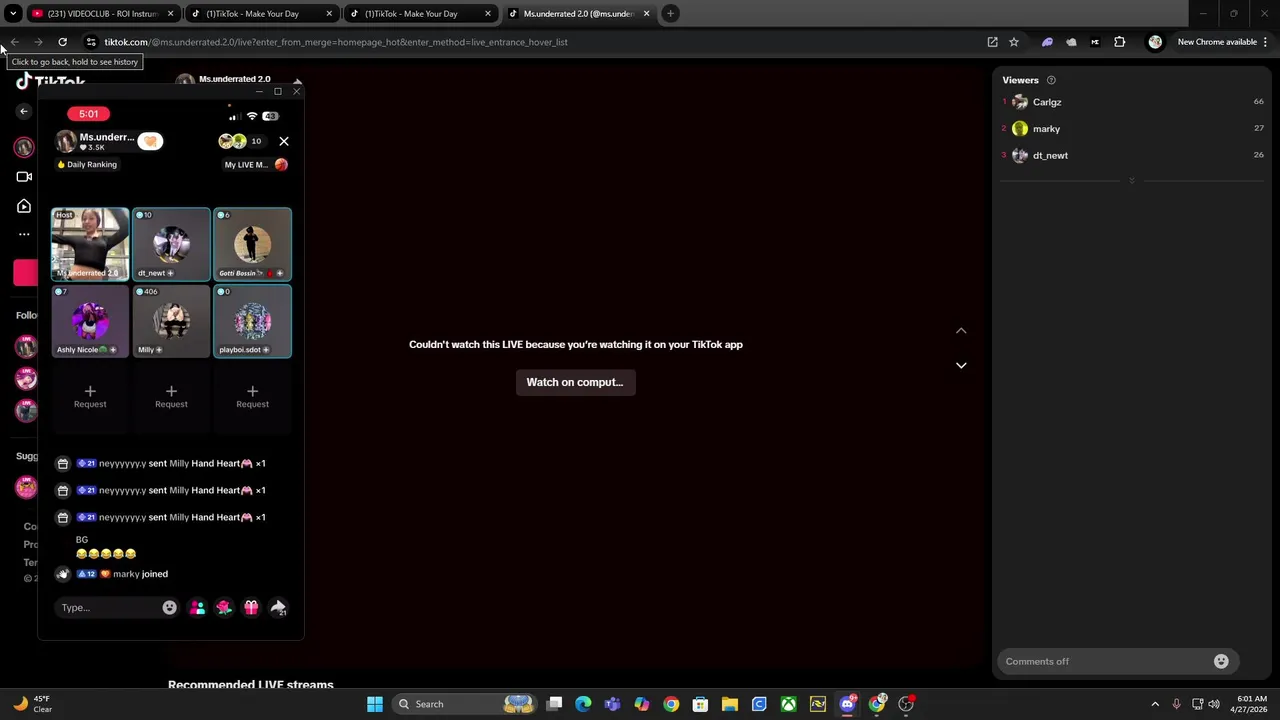Screen dimensions: 1280x720
Task: Close the live stream with the X
Action: point(284,141)
